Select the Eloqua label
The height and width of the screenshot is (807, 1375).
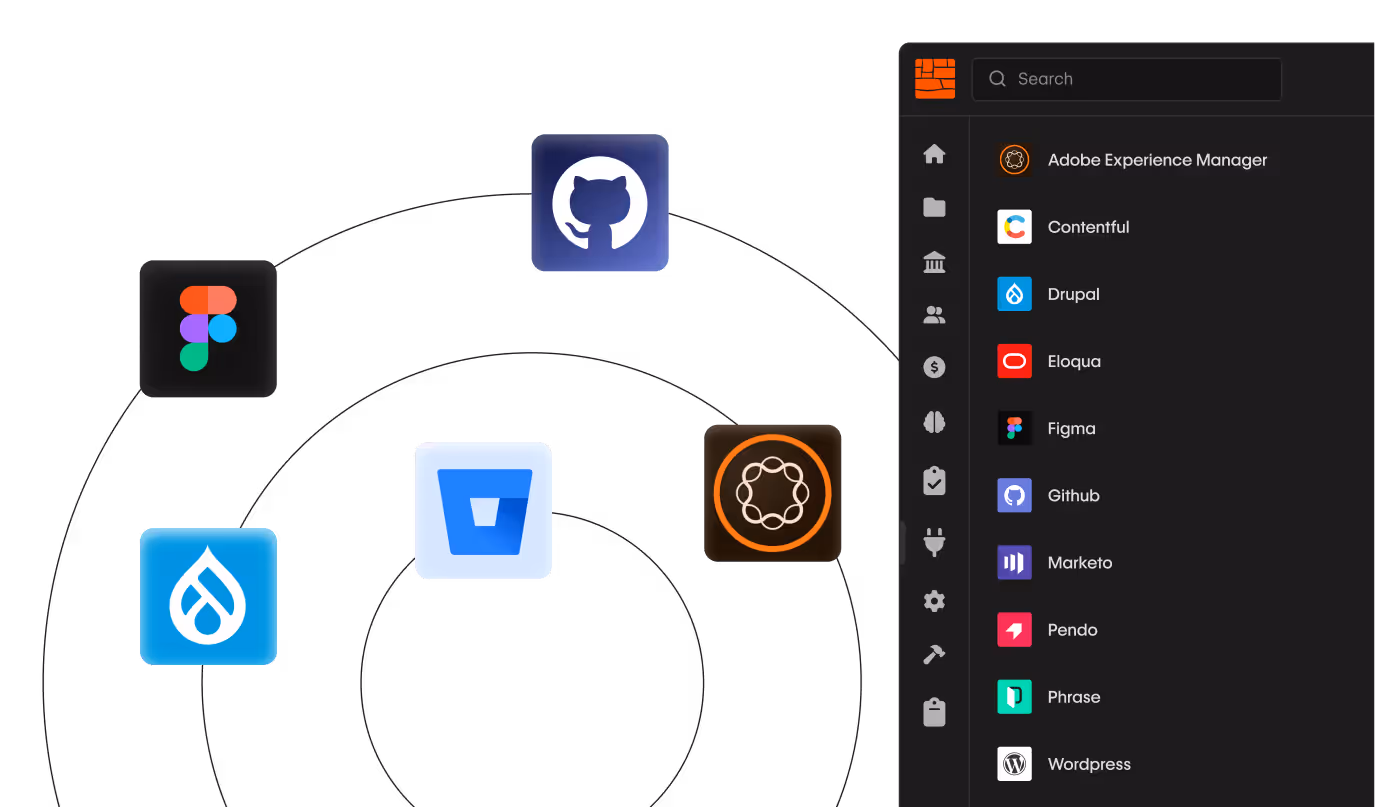[1074, 361]
